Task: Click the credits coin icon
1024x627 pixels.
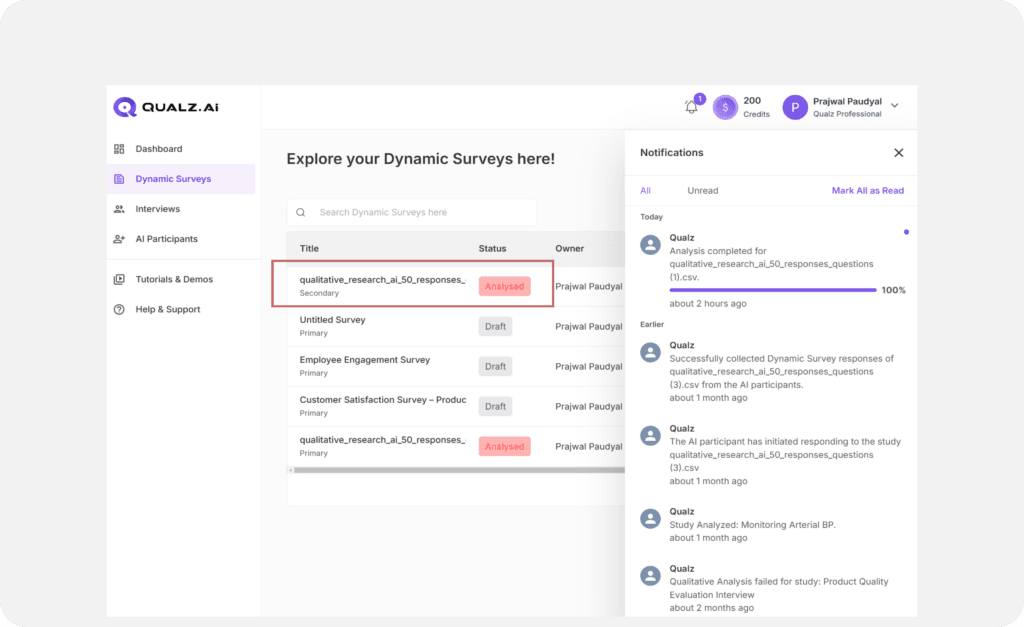Action: 725,107
